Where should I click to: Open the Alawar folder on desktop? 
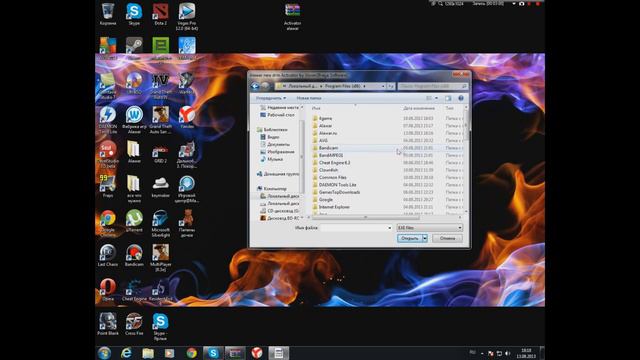point(134,152)
